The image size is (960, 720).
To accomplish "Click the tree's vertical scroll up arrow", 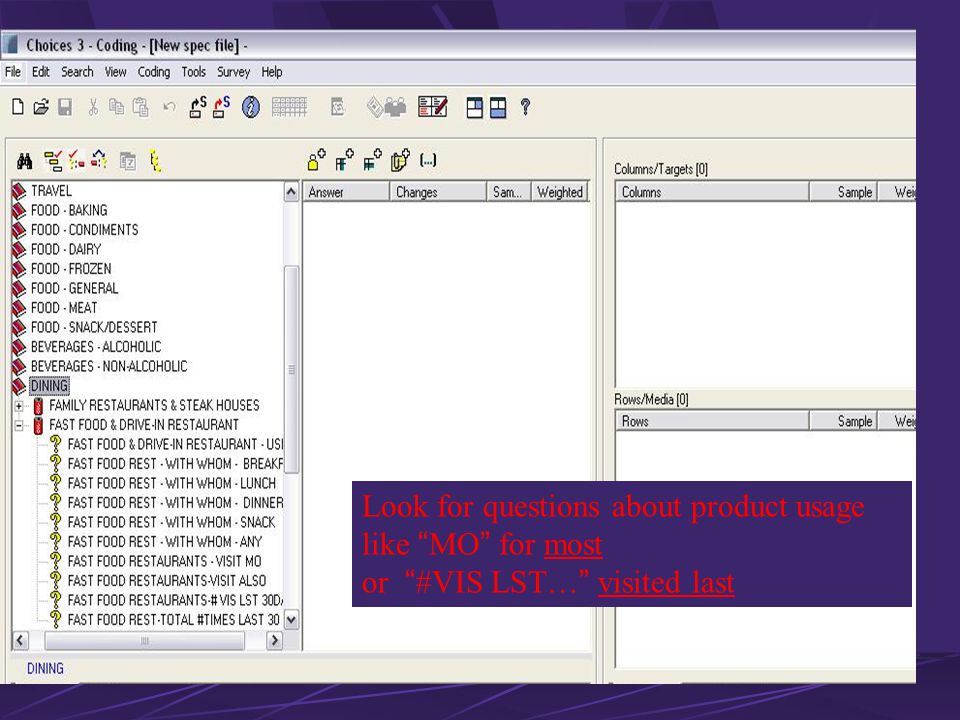I will pyautogui.click(x=291, y=192).
